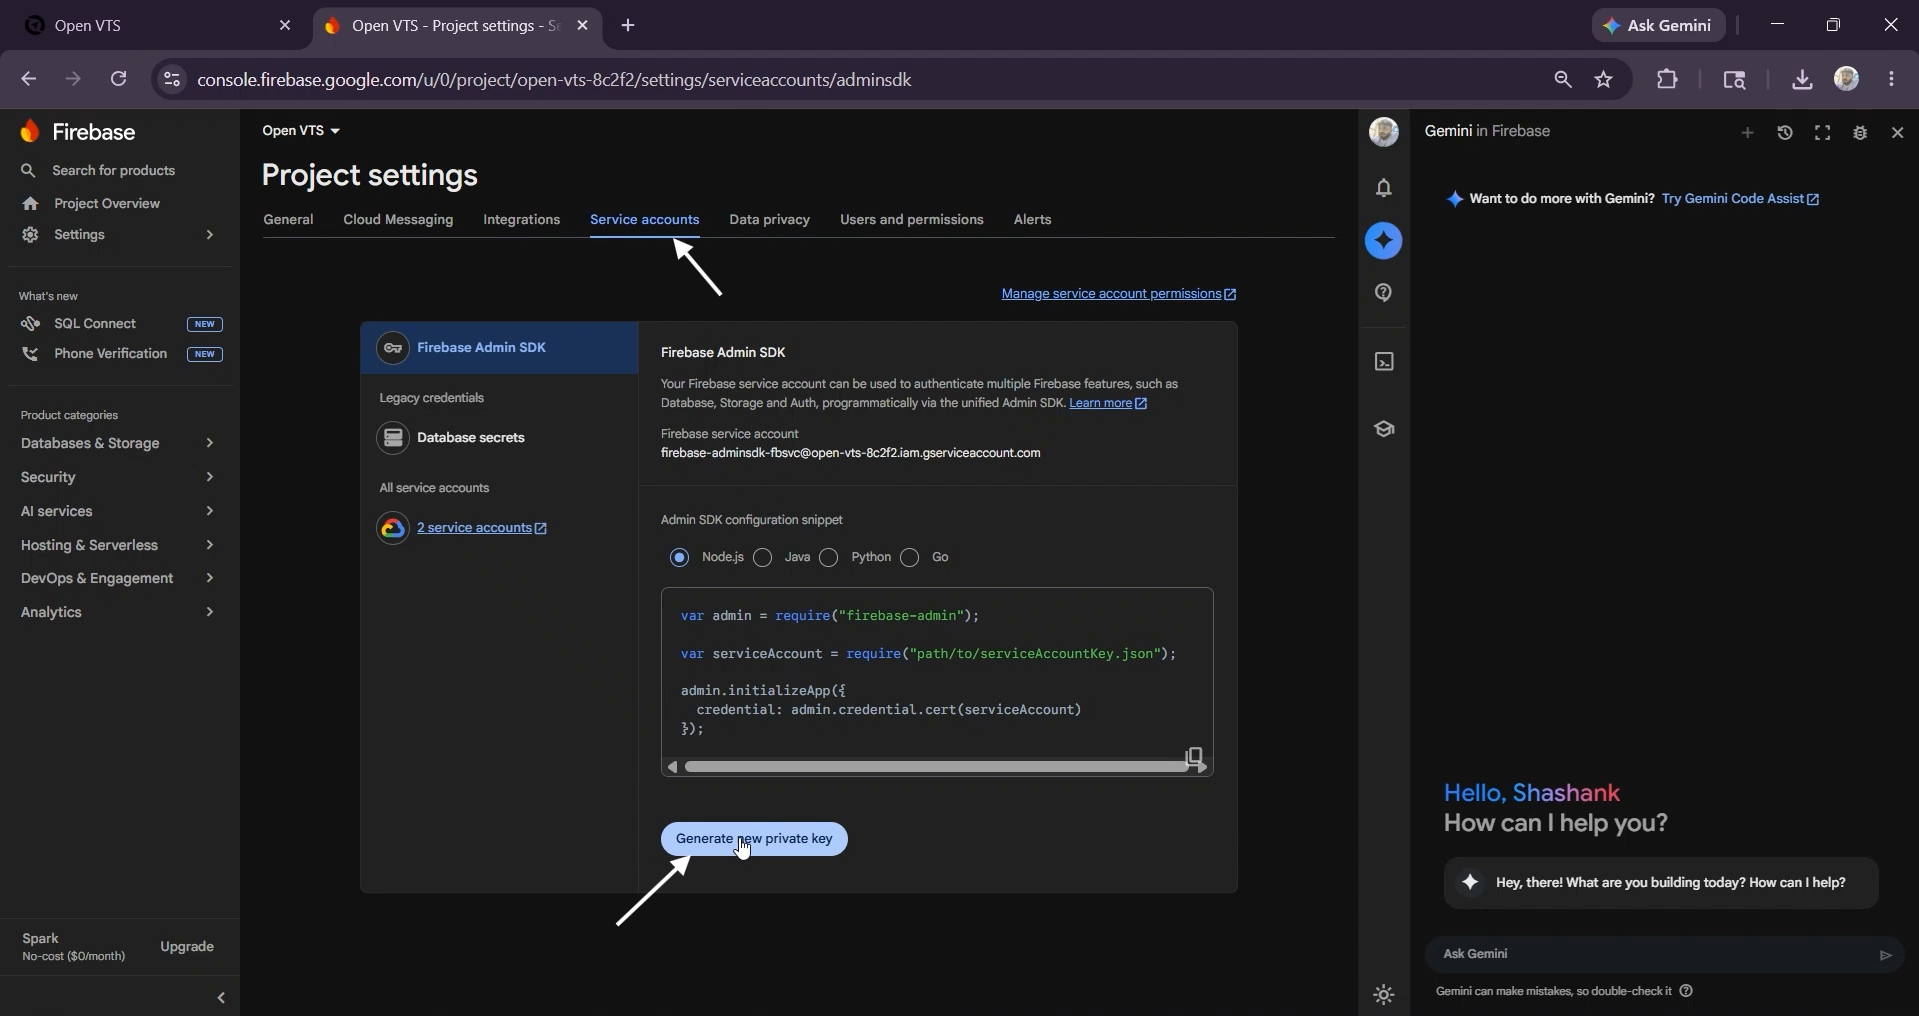Viewport: 1919px width, 1016px height.
Task: Expand Gemini panel to fullscreen
Action: 1823,133
